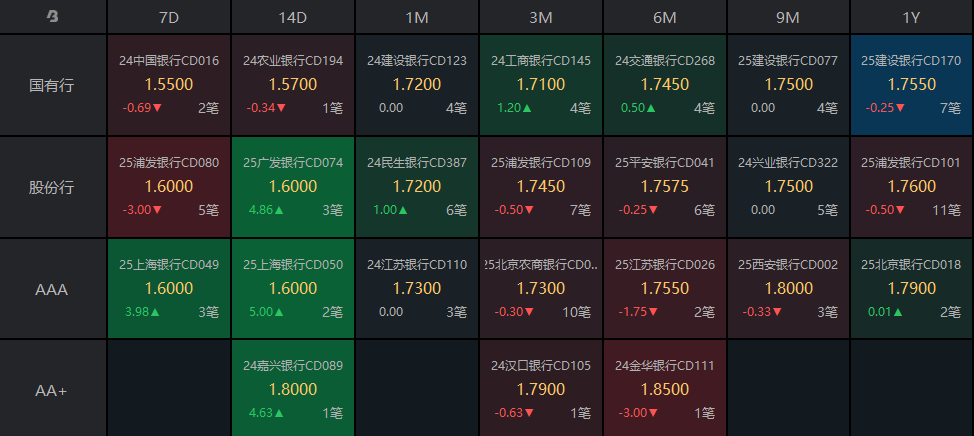Open the 24建设银行CD123 card
Screen dimensions: 974x436
tap(417, 85)
